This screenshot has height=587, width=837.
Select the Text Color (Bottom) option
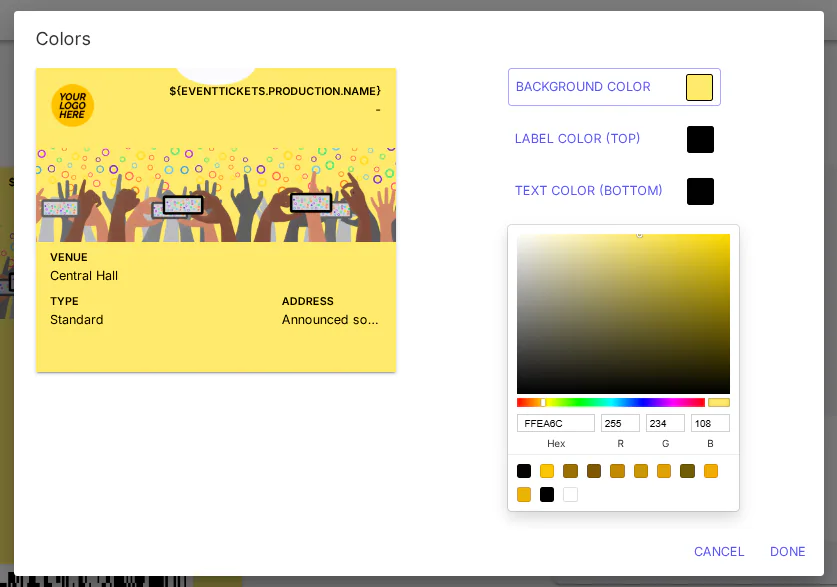click(588, 191)
